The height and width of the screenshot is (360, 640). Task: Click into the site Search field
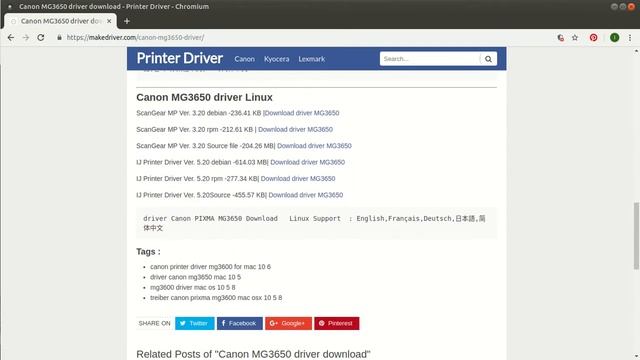tap(430, 59)
